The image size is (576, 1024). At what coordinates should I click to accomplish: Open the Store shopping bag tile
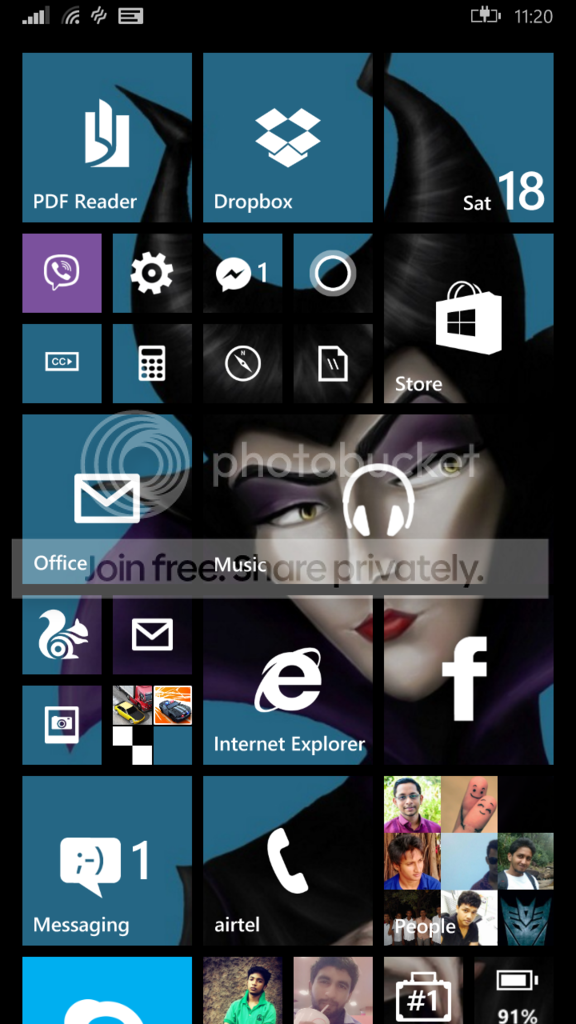pos(469,318)
